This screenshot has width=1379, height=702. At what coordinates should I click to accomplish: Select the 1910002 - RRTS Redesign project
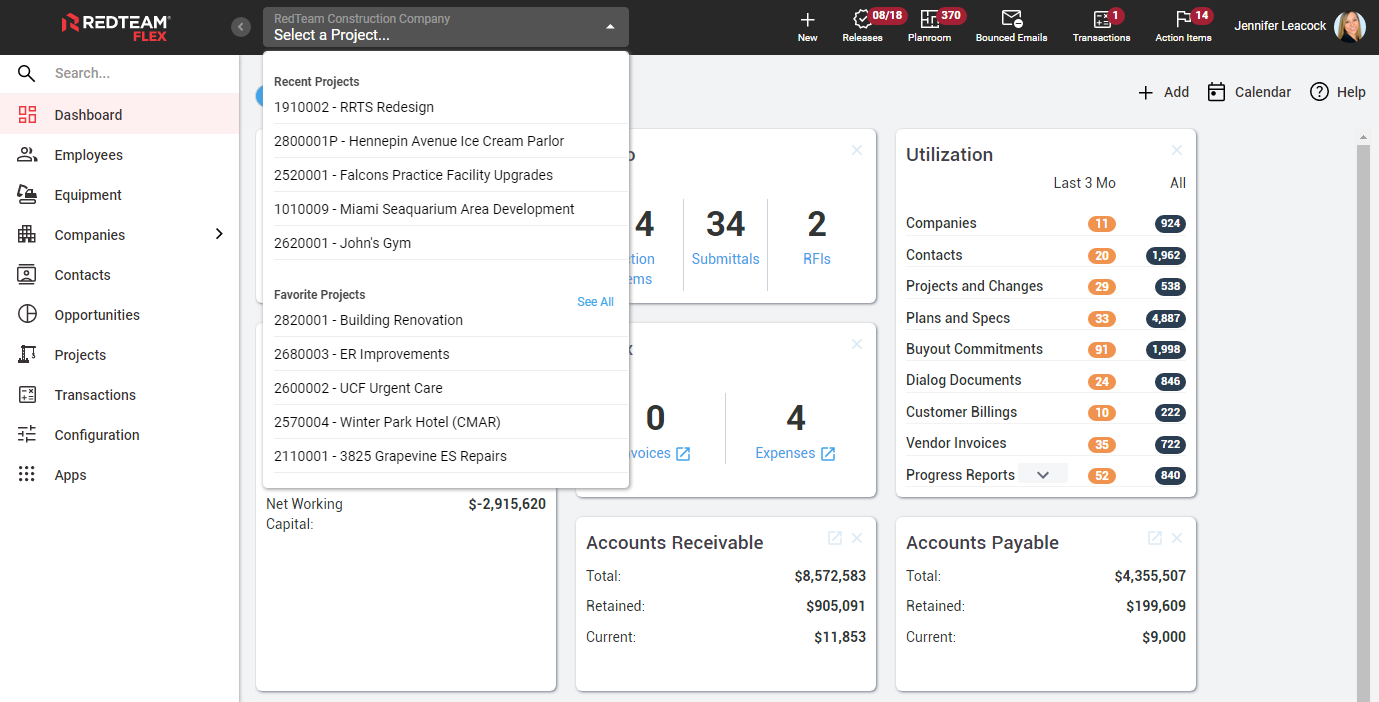(354, 107)
